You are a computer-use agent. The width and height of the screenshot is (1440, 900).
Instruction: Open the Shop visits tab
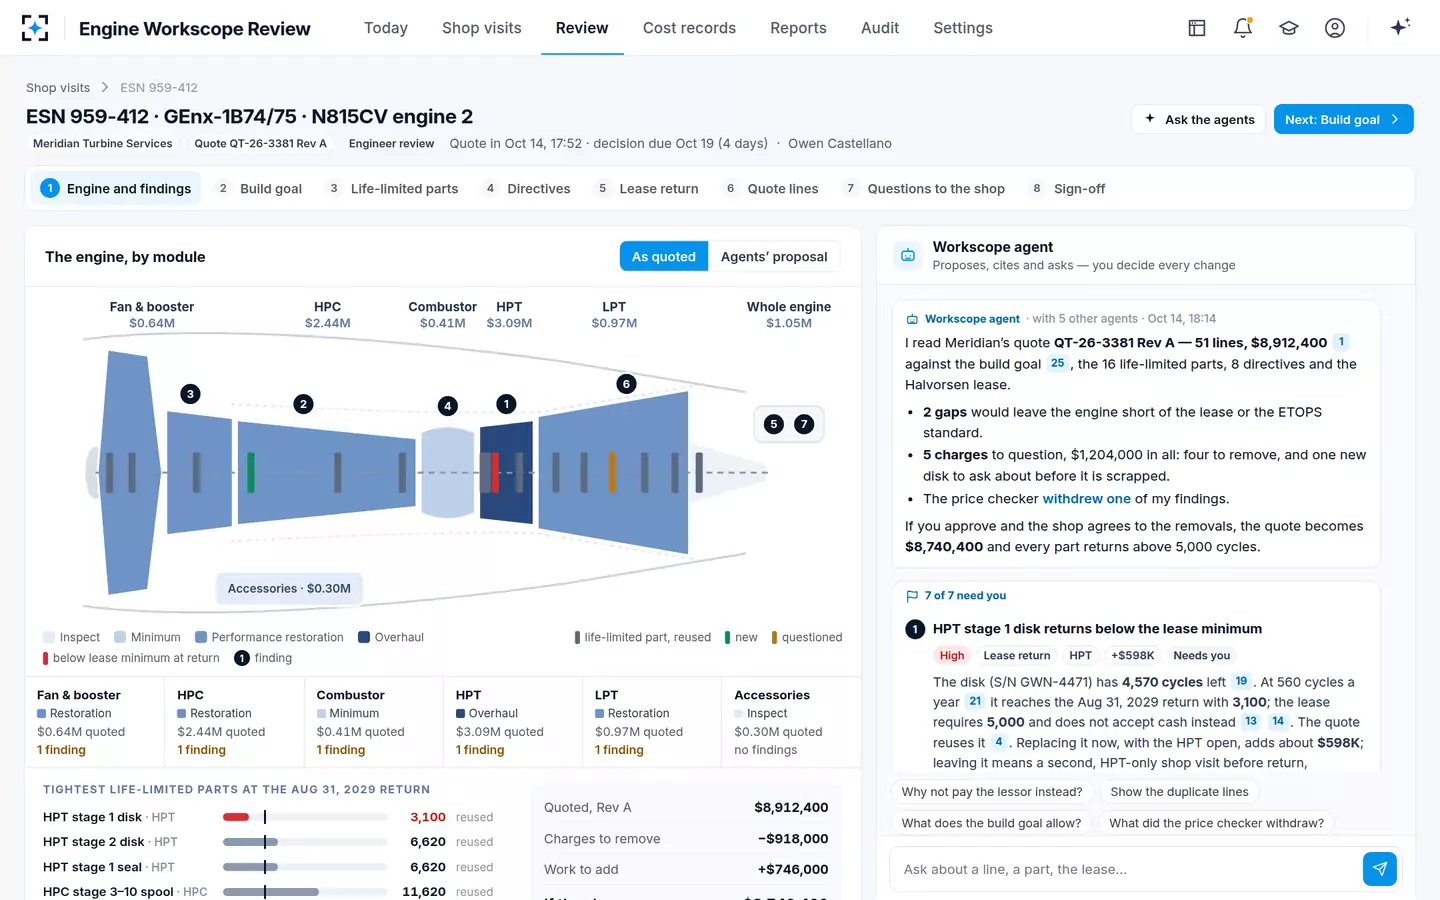click(482, 28)
